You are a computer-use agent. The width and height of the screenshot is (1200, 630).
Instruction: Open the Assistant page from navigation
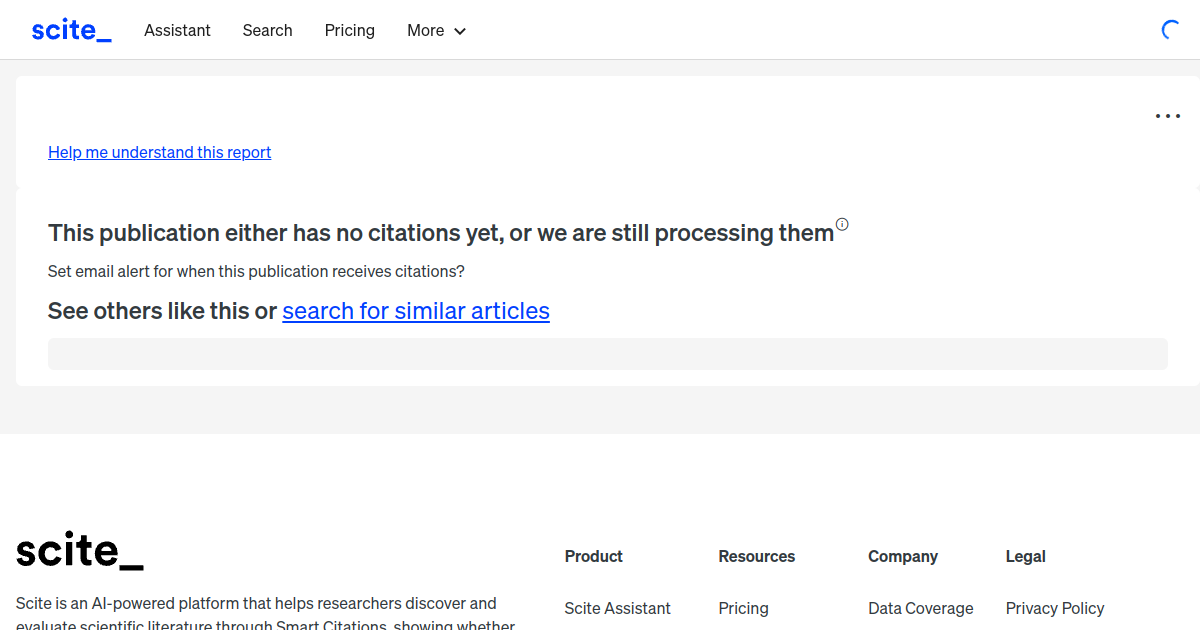(177, 30)
